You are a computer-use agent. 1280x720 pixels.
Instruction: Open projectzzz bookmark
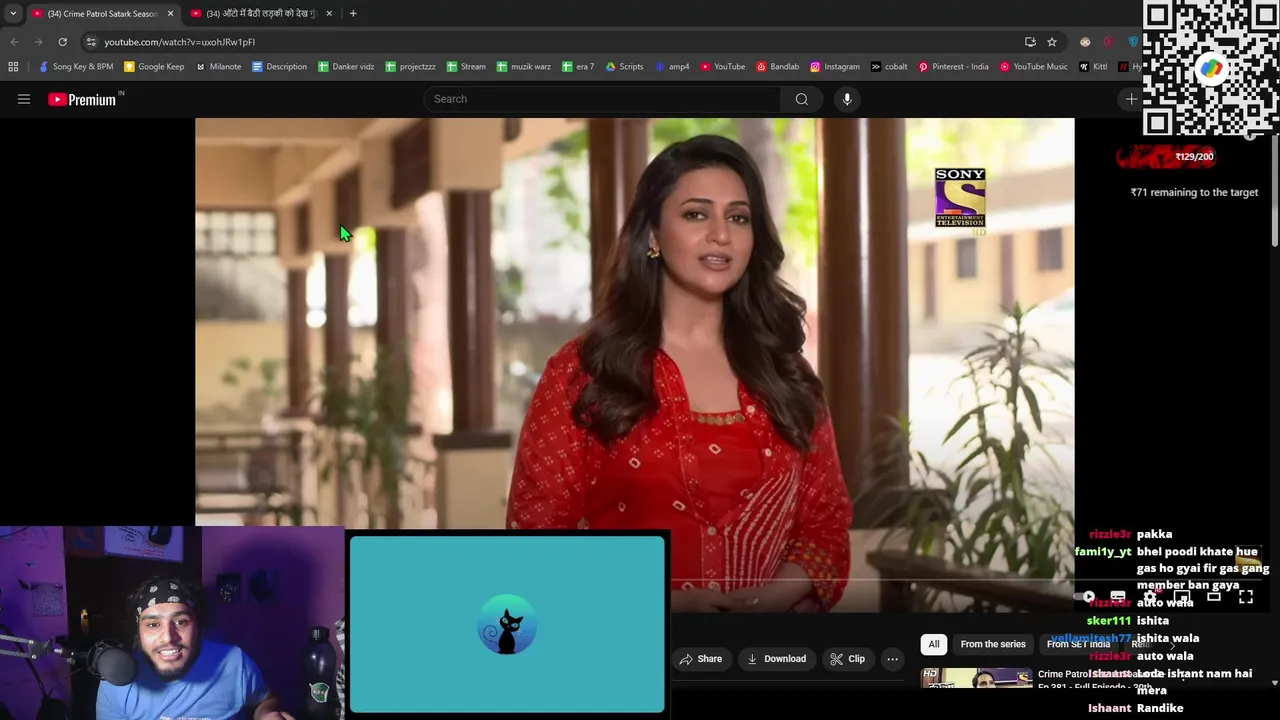(410, 67)
